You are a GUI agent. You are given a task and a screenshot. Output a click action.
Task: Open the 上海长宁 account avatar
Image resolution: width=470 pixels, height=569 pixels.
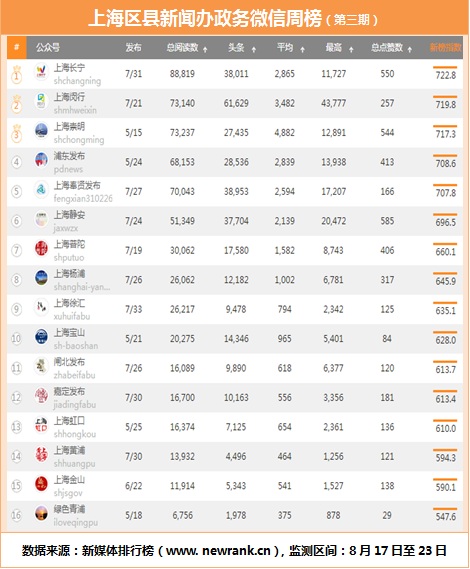coord(41,71)
